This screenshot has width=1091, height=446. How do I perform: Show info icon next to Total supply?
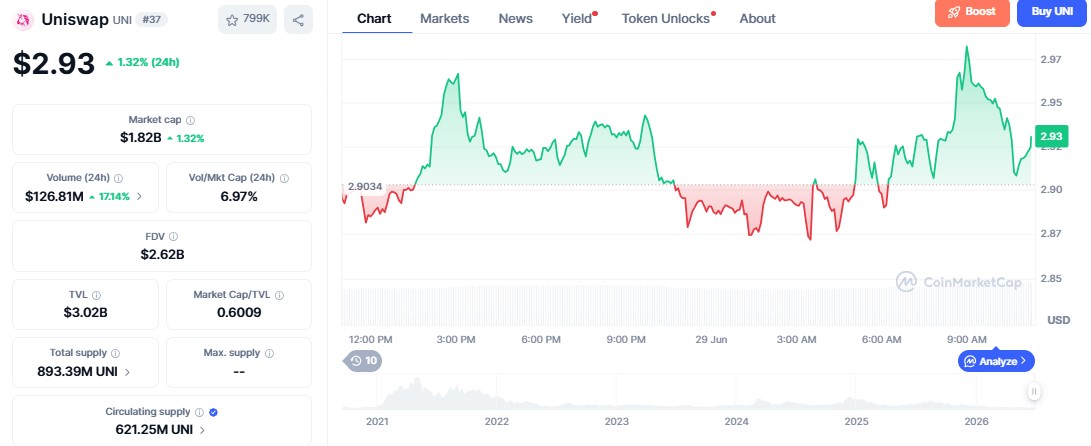click(x=116, y=353)
